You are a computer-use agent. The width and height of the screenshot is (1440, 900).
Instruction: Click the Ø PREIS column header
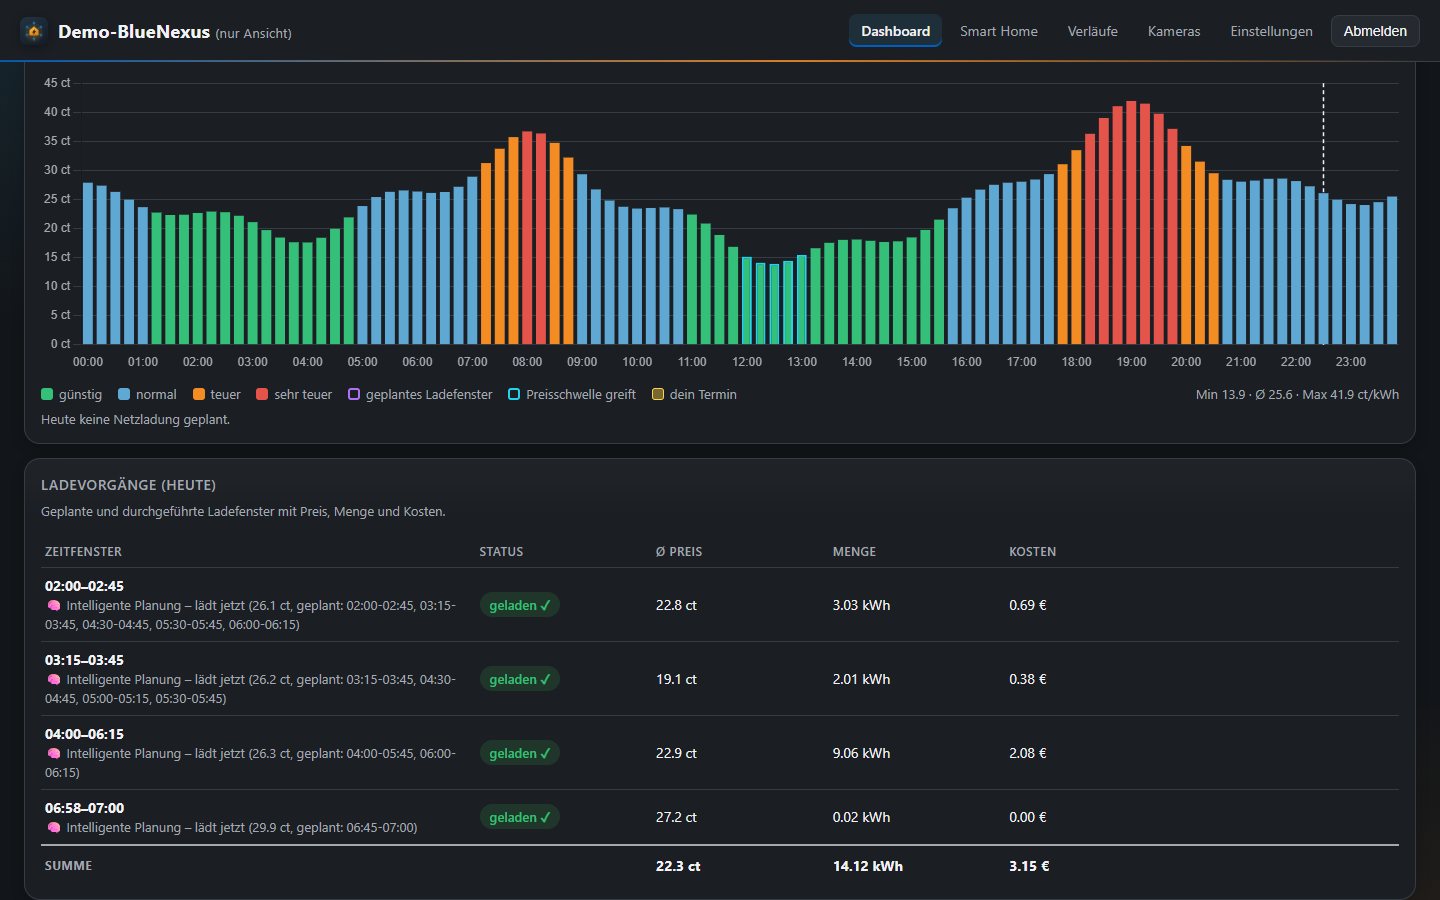[679, 552]
